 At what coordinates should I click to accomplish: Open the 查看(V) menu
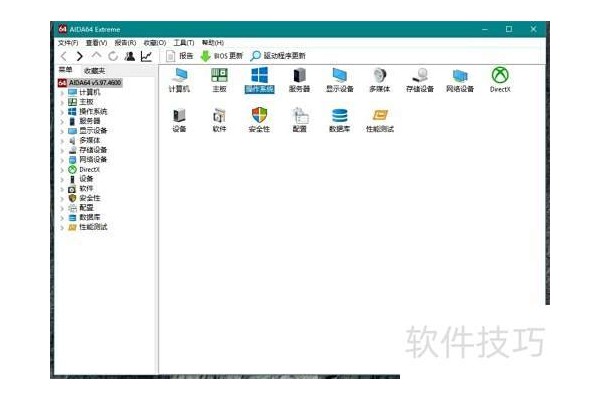tap(96, 42)
